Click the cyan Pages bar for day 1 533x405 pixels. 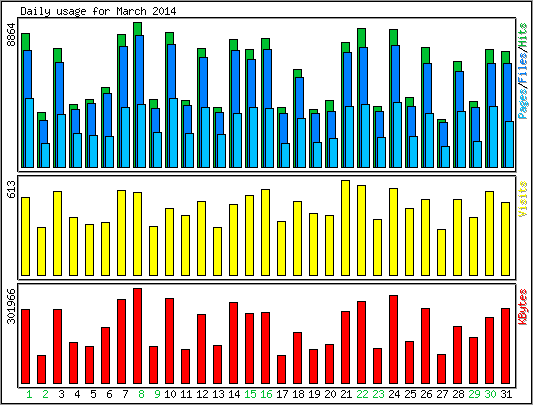(x=30, y=133)
